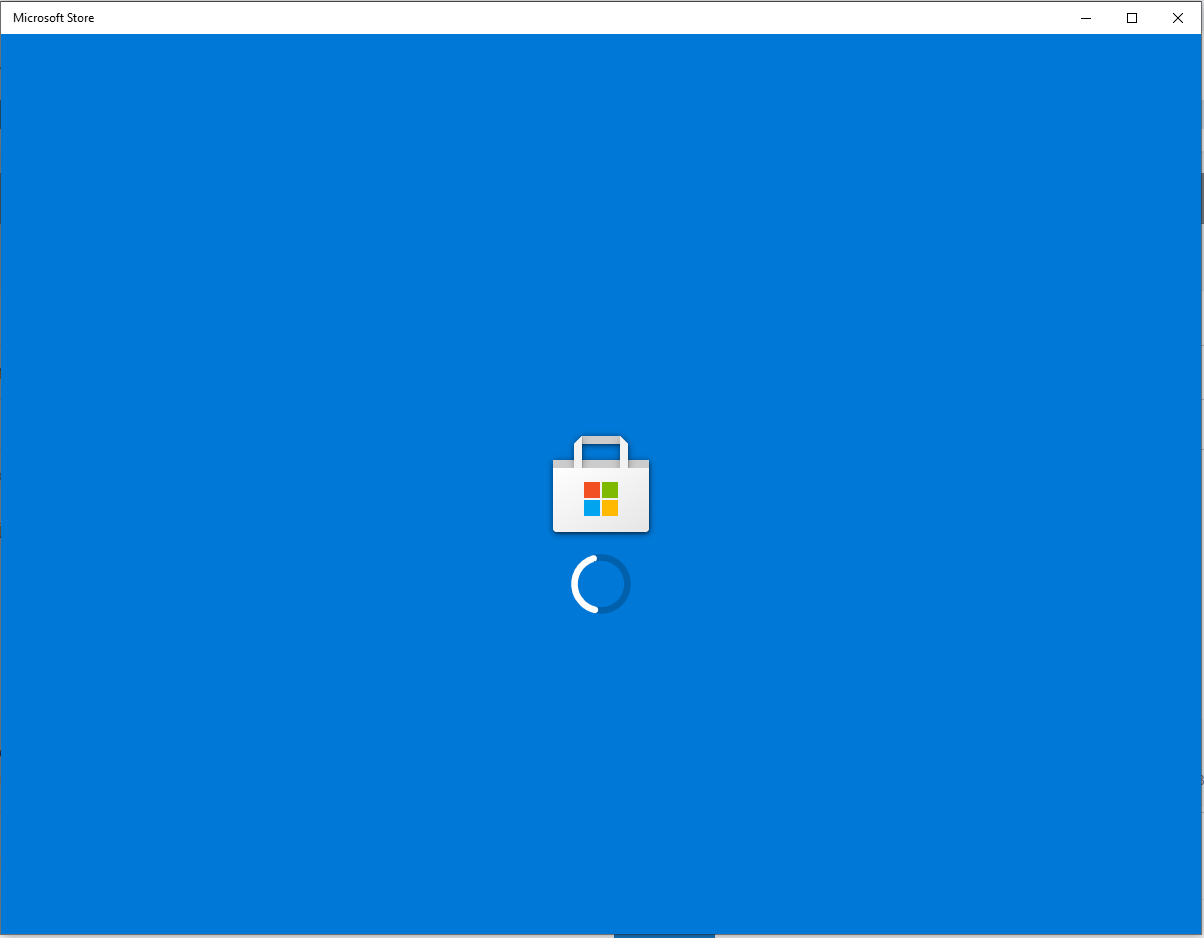Click the green square on the store logo
This screenshot has width=1204, height=938.
pyautogui.click(x=610, y=490)
